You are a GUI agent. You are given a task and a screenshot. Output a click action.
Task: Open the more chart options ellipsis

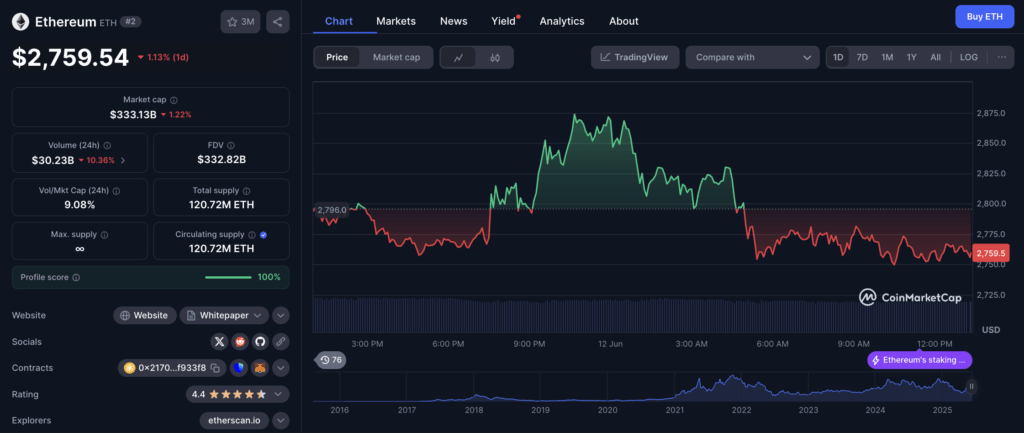1002,57
